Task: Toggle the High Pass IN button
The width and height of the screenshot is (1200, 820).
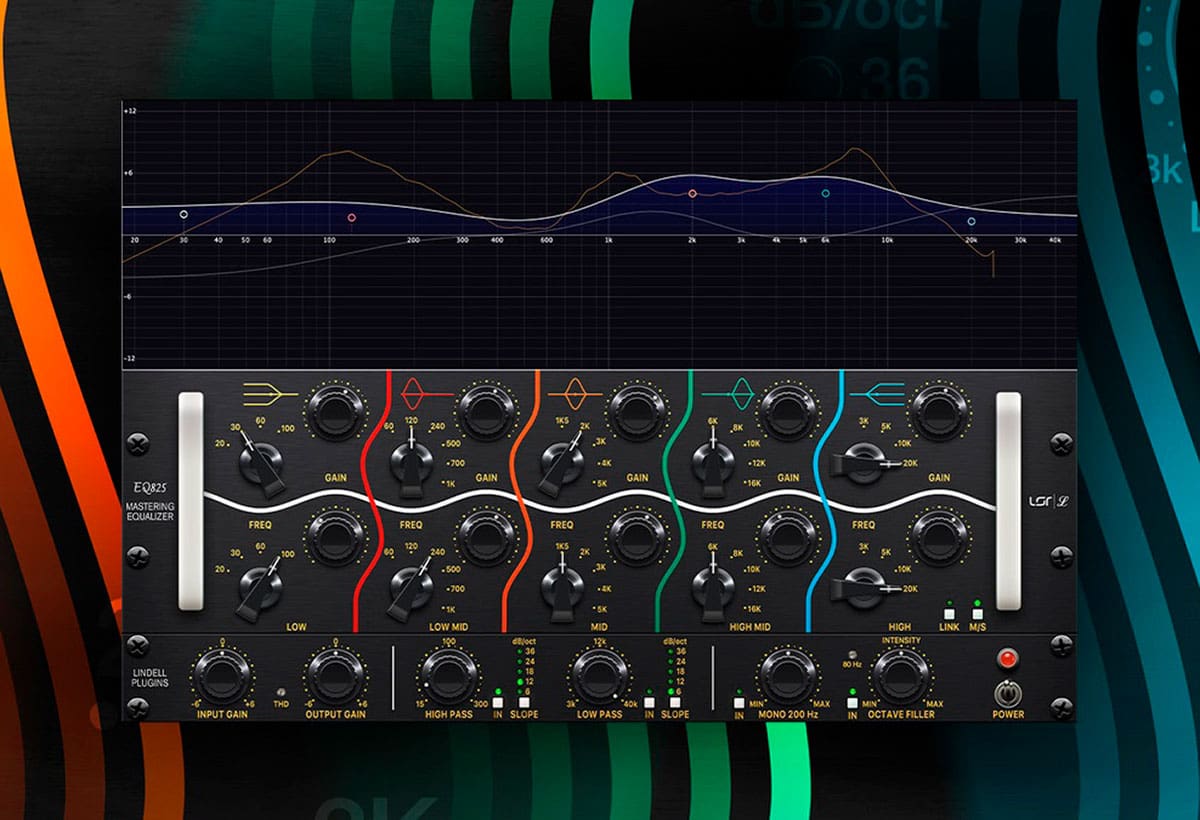Action: click(x=498, y=703)
